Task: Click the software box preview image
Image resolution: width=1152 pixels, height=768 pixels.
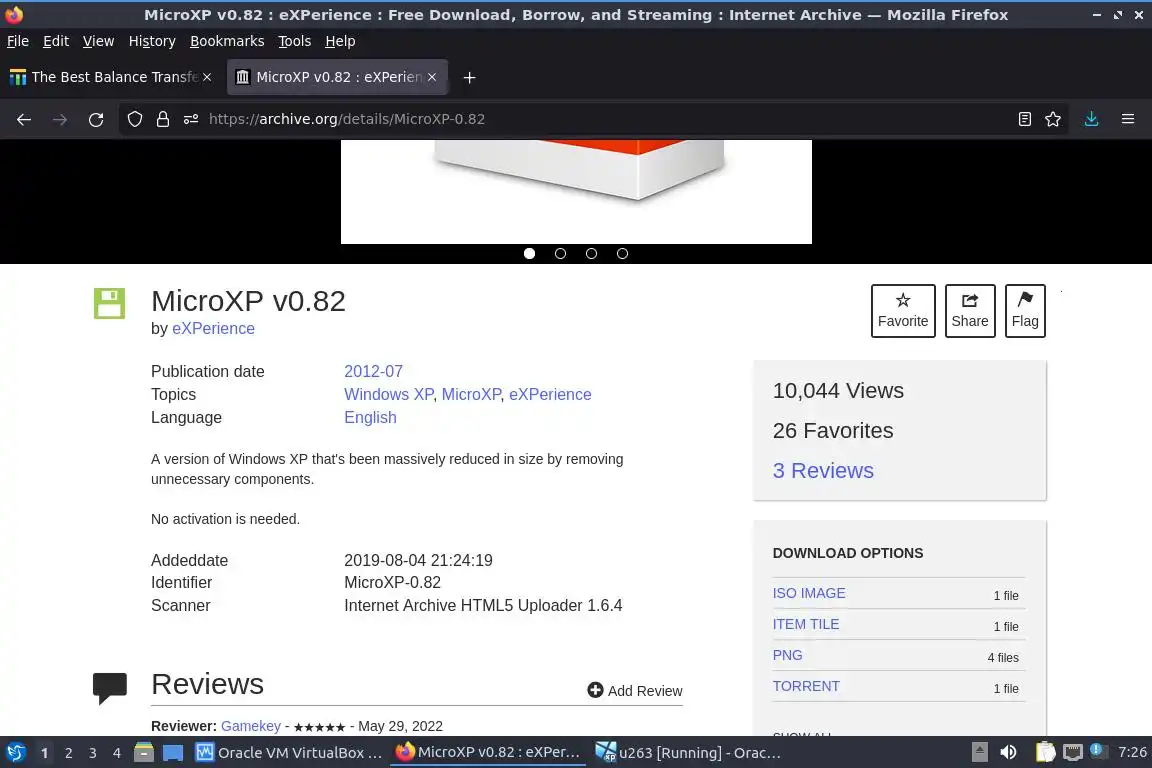Action: pos(576,192)
